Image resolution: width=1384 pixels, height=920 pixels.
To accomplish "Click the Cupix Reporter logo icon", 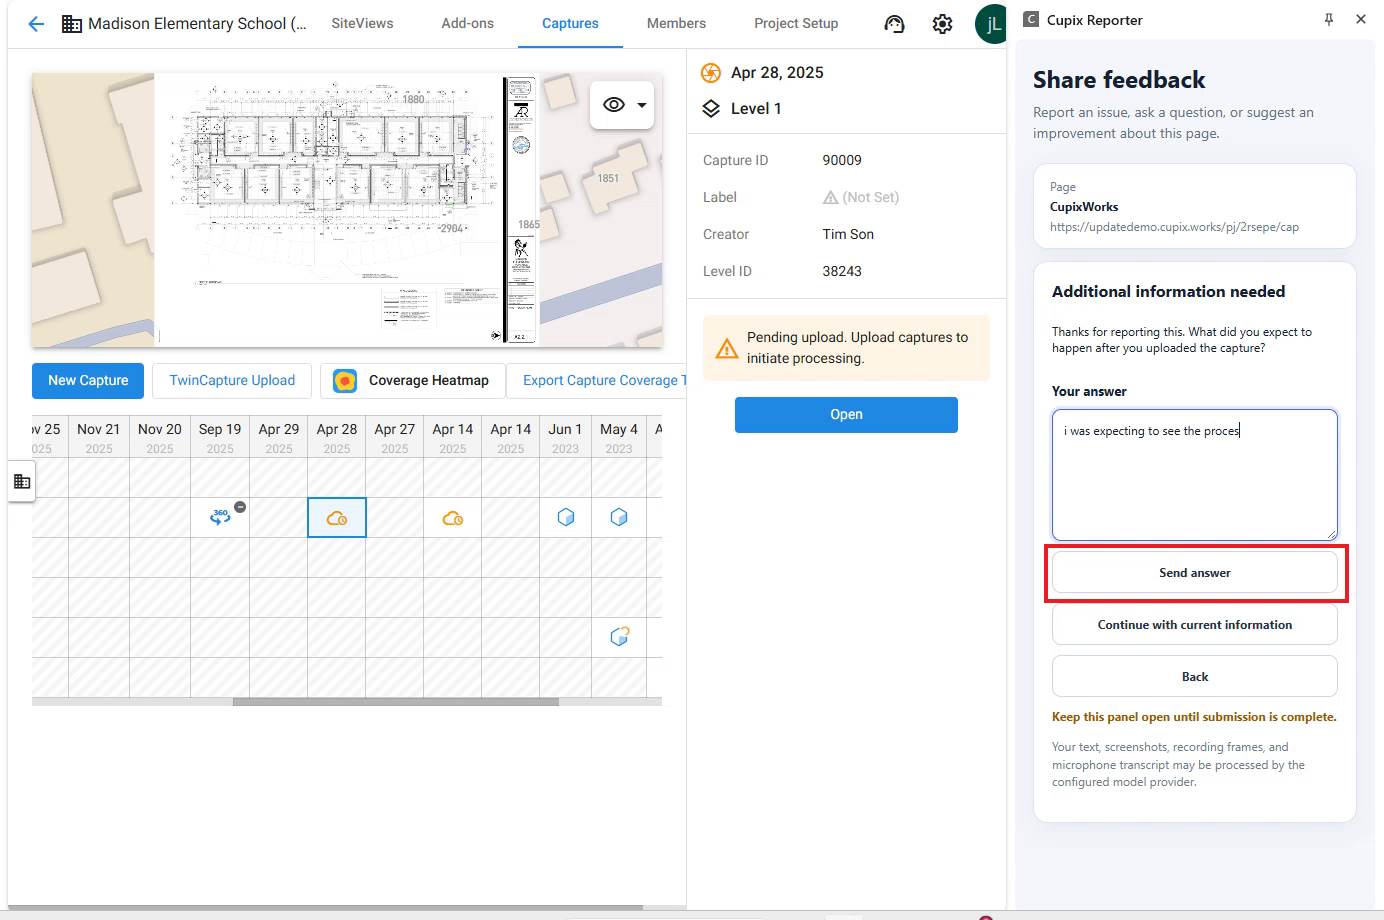I will [x=1031, y=20].
